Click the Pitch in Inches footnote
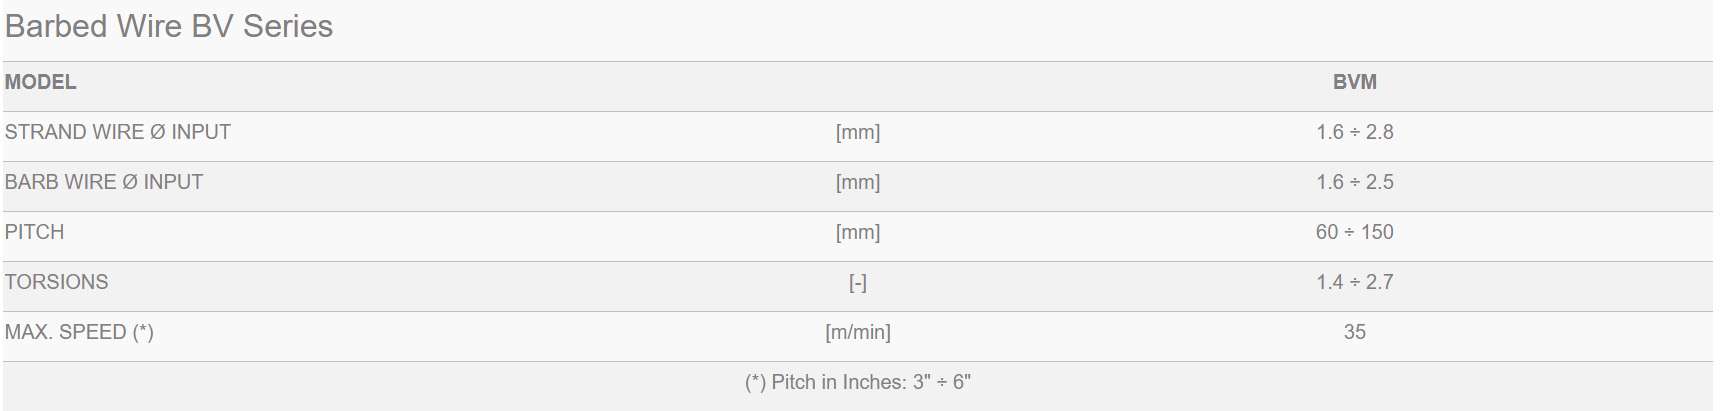The image size is (1730, 411). pos(858,382)
